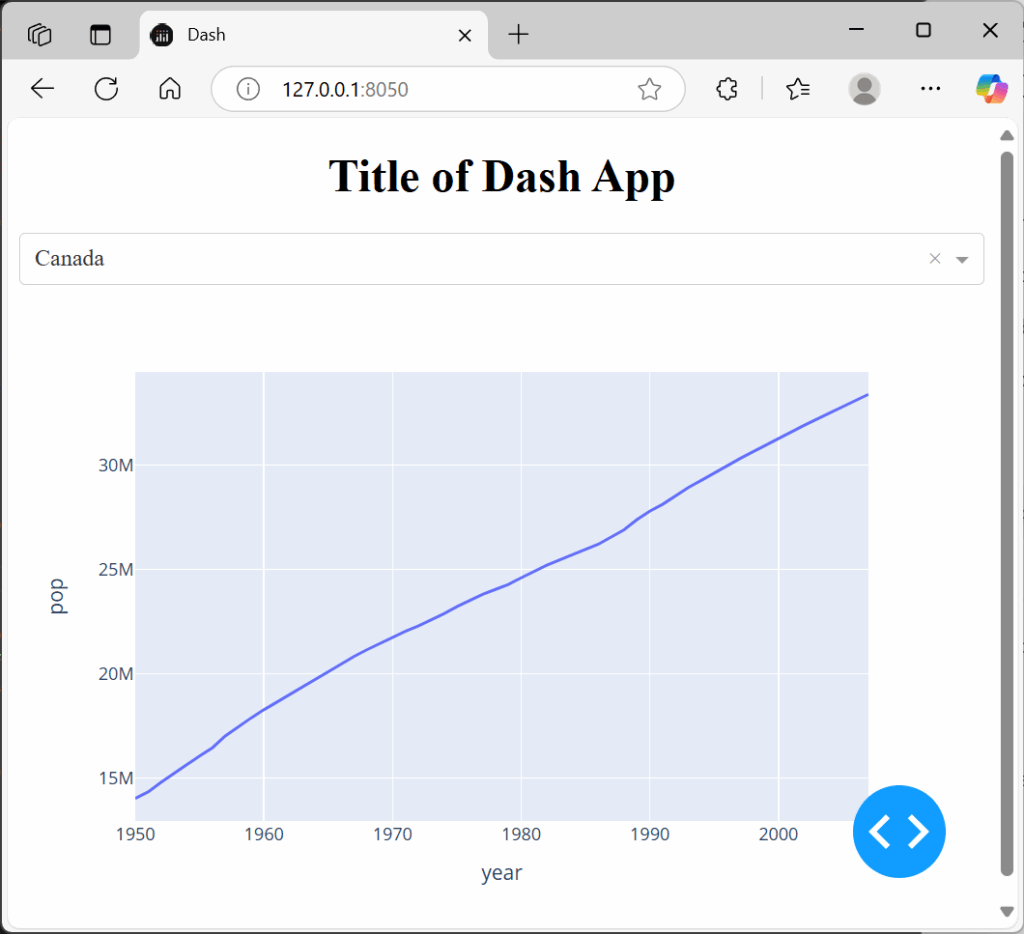The height and width of the screenshot is (934, 1024).
Task: Open the workspaces icon in title bar
Action: pos(40,35)
